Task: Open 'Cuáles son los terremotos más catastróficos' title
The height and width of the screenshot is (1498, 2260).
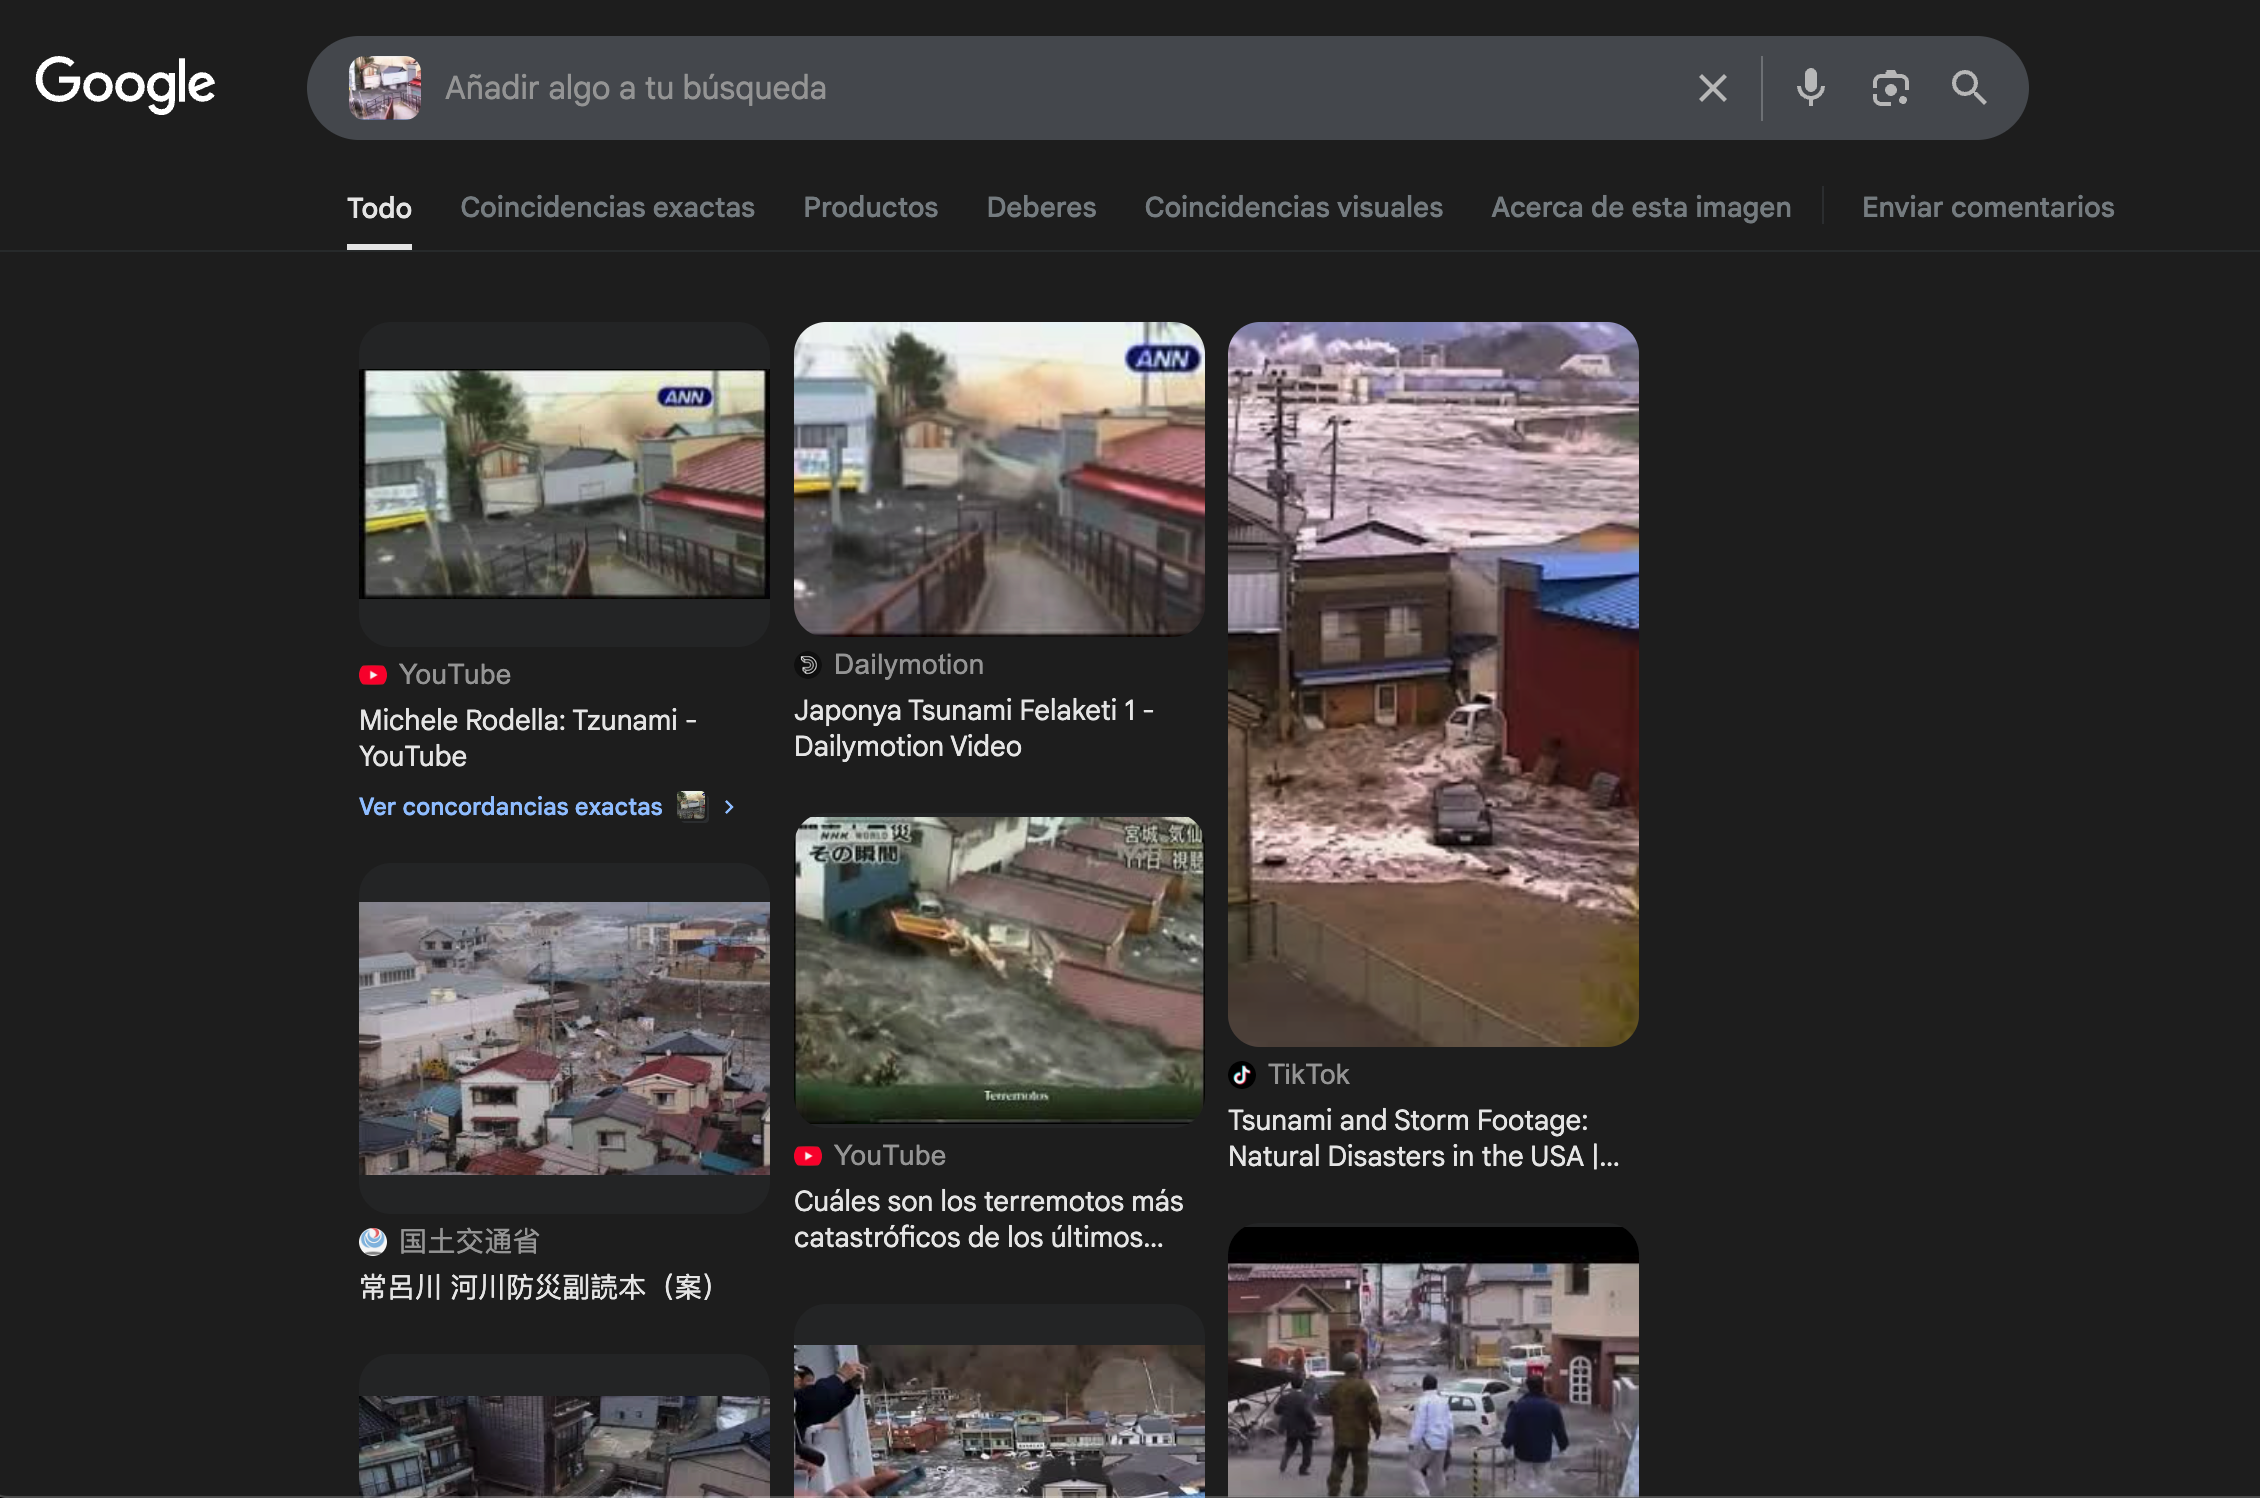Action: pyautogui.click(x=988, y=1219)
